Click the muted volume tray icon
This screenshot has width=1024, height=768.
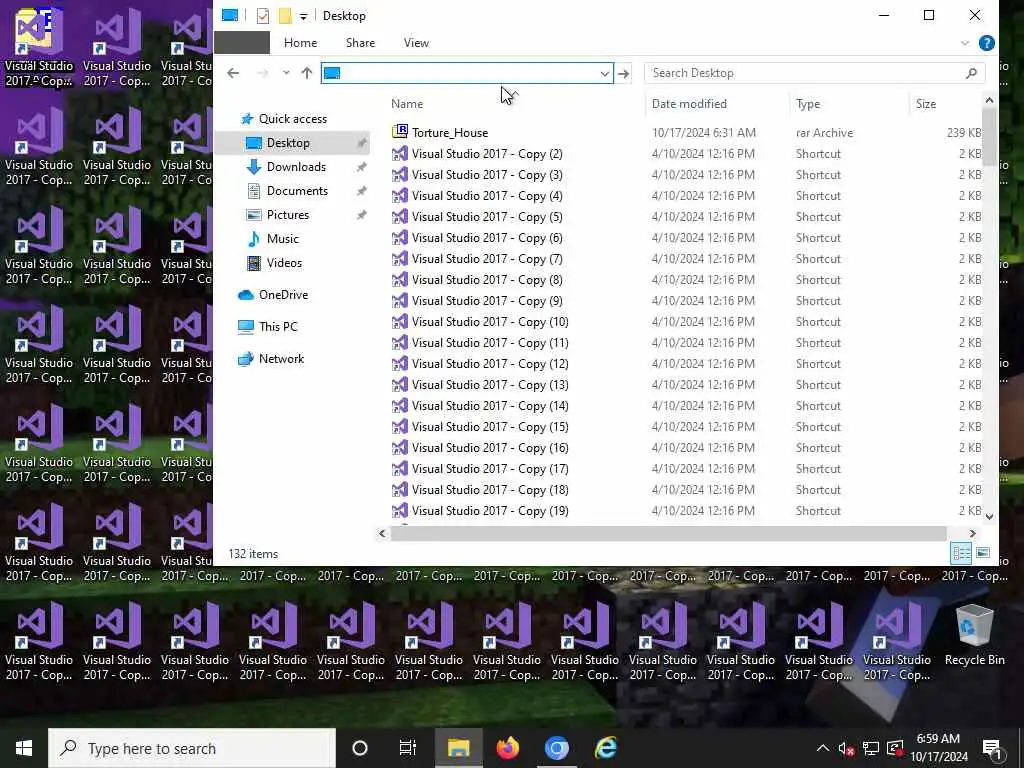[x=846, y=749]
